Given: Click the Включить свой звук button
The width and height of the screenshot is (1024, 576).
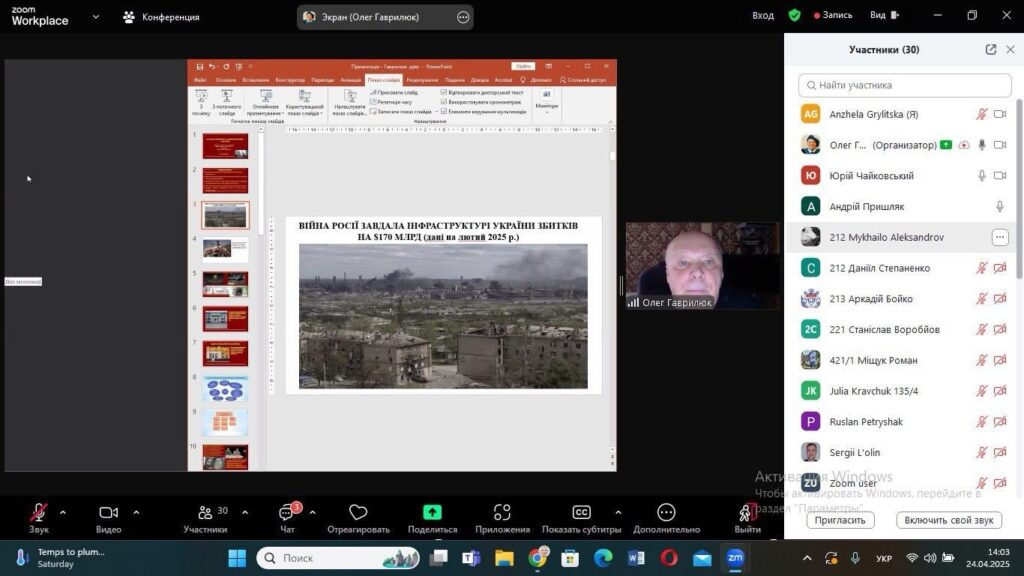Looking at the screenshot, I should coord(948,520).
